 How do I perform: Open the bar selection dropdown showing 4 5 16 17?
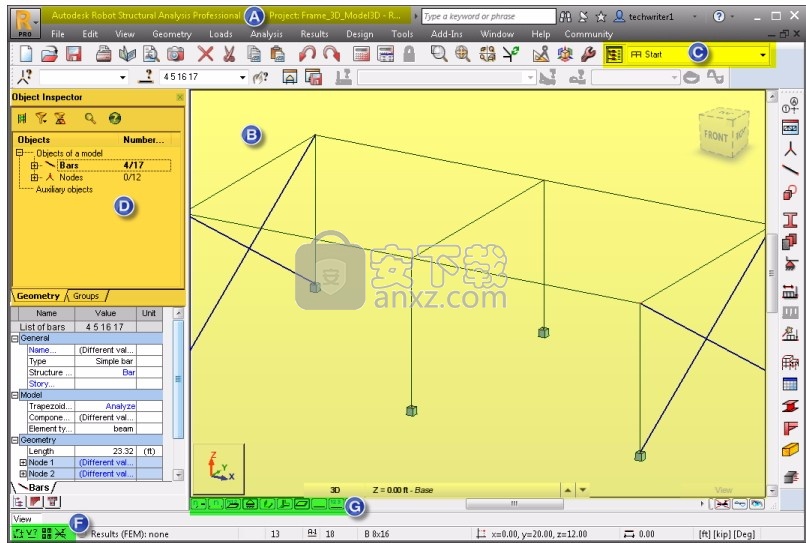point(243,77)
